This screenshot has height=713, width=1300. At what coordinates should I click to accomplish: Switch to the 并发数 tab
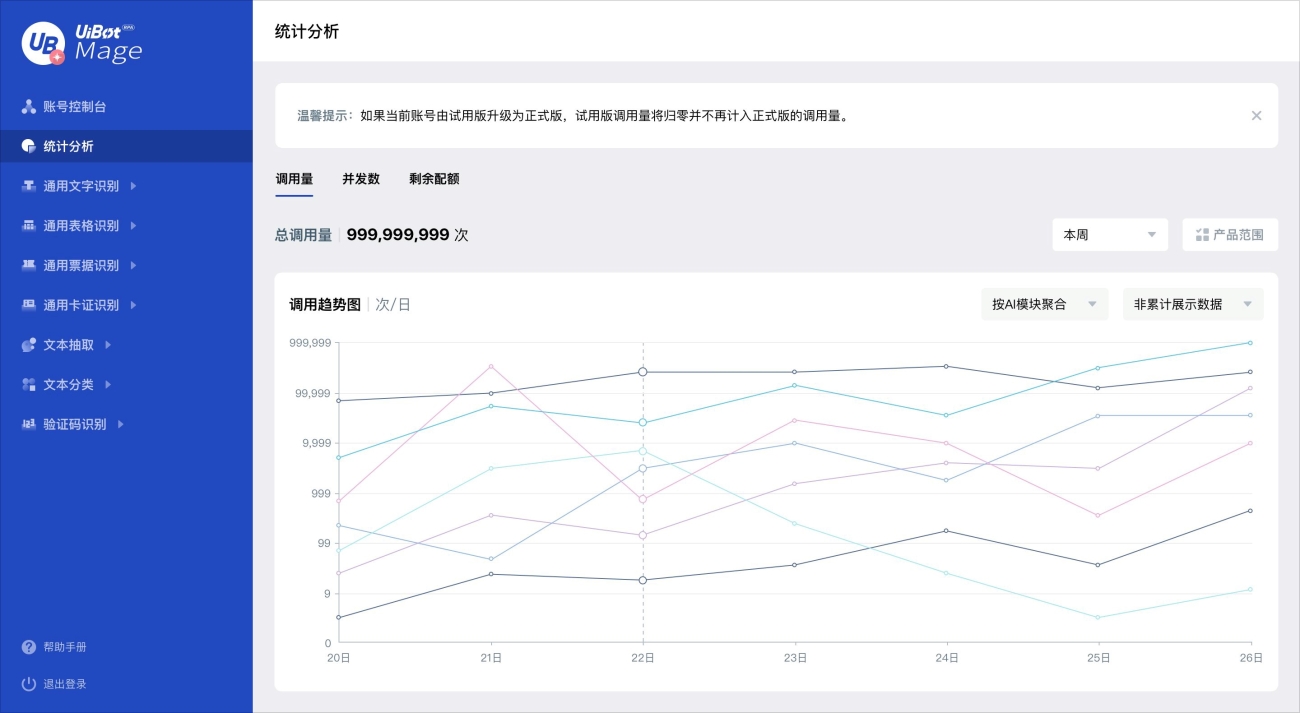(x=361, y=179)
